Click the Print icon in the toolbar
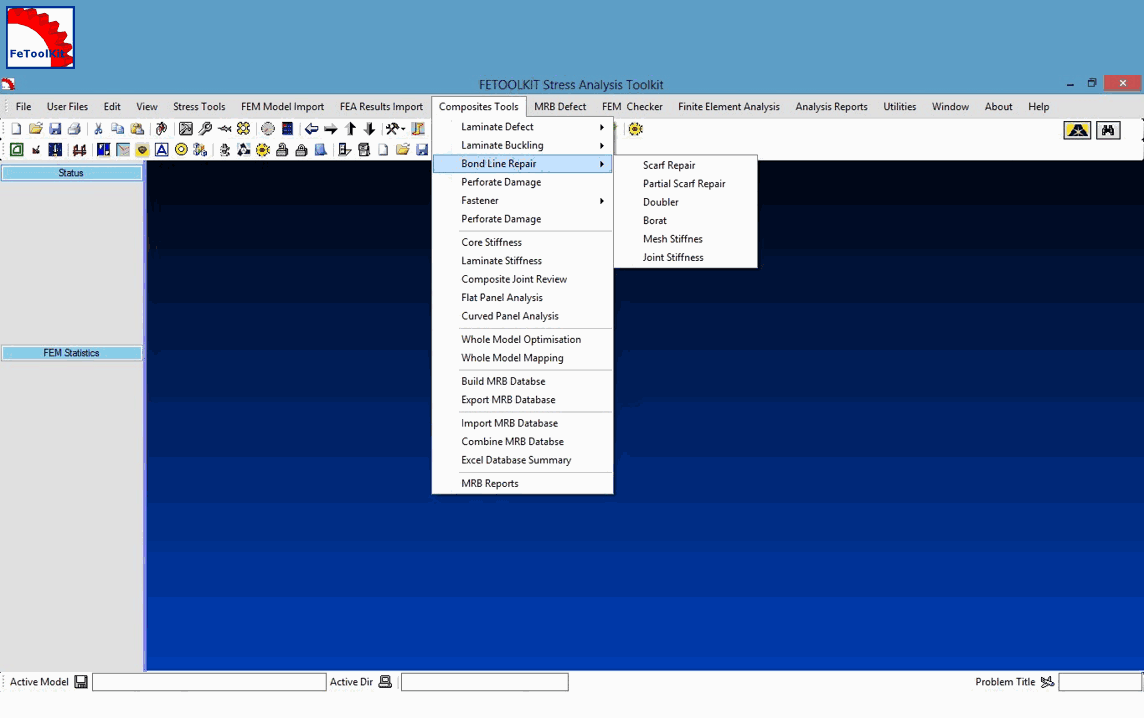1144x718 pixels. (74, 129)
